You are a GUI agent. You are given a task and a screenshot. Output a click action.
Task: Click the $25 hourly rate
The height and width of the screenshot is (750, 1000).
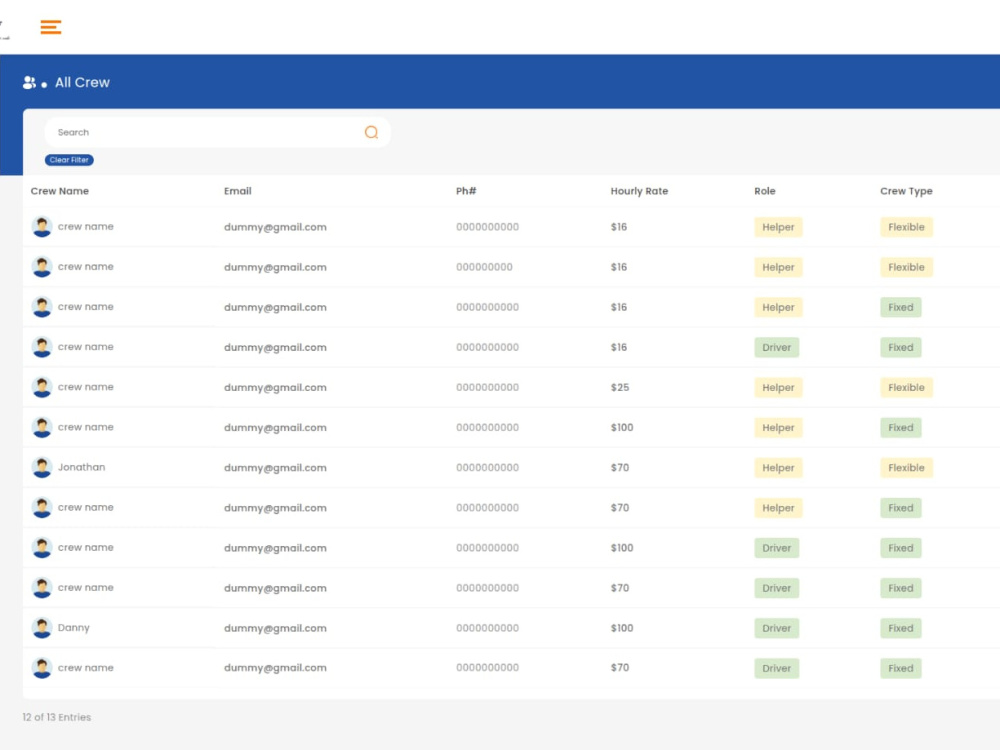point(620,387)
